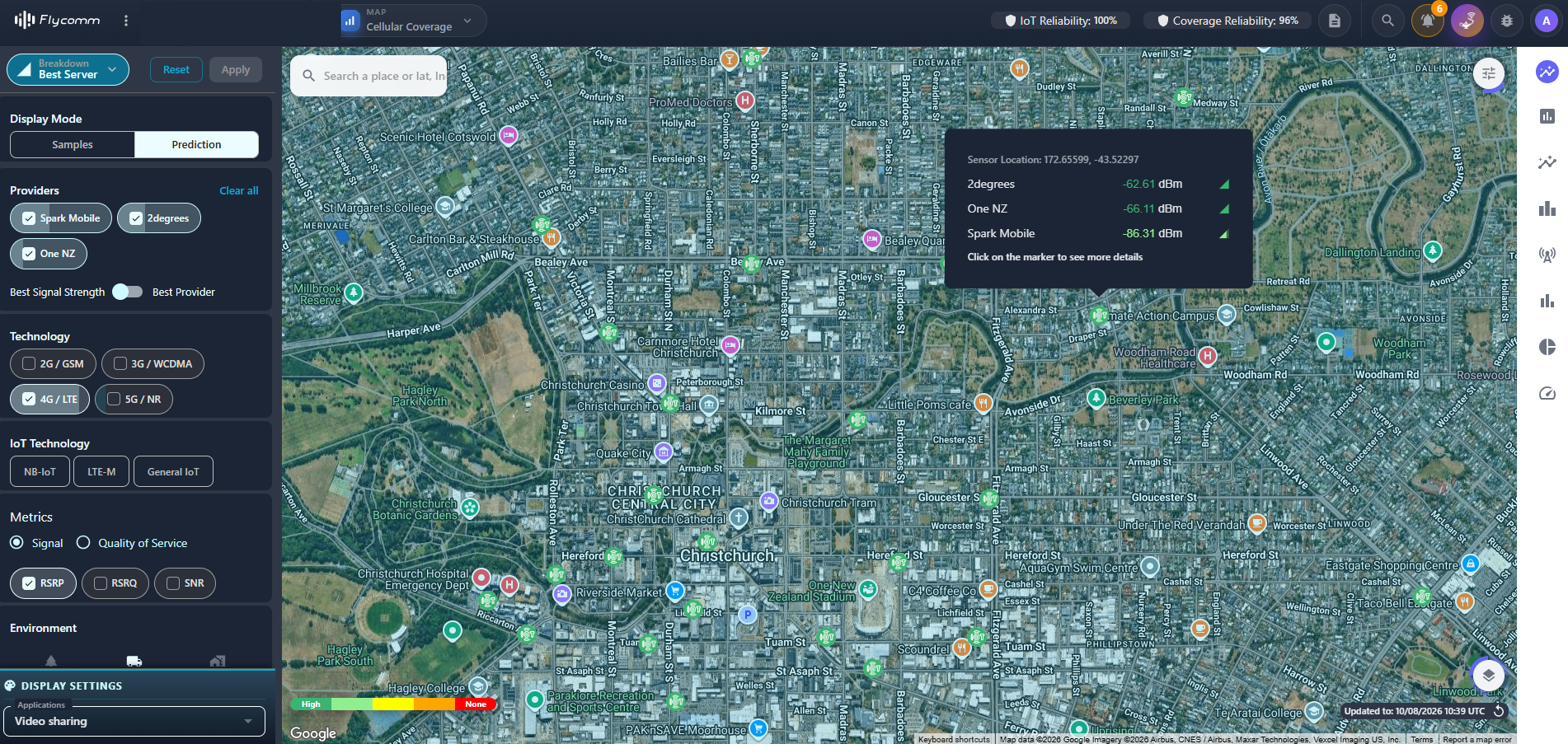Click the yellow legend swatch

click(393, 704)
